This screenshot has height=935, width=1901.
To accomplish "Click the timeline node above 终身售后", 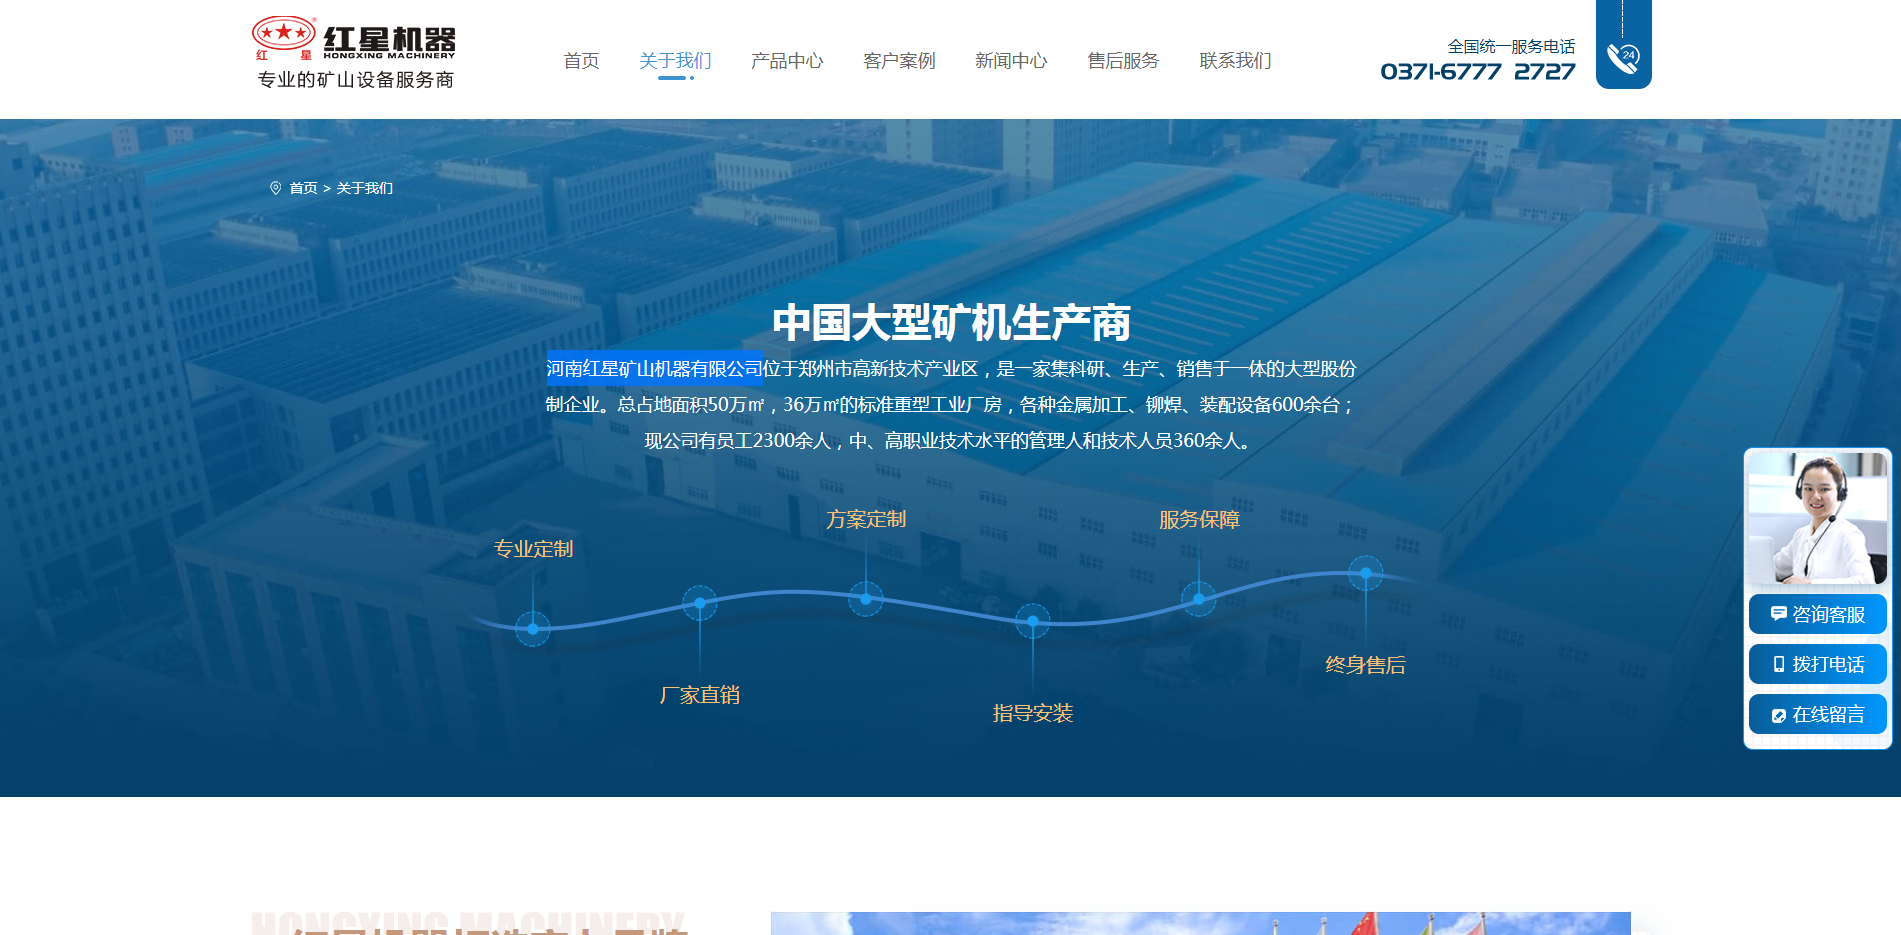I will click(1366, 573).
